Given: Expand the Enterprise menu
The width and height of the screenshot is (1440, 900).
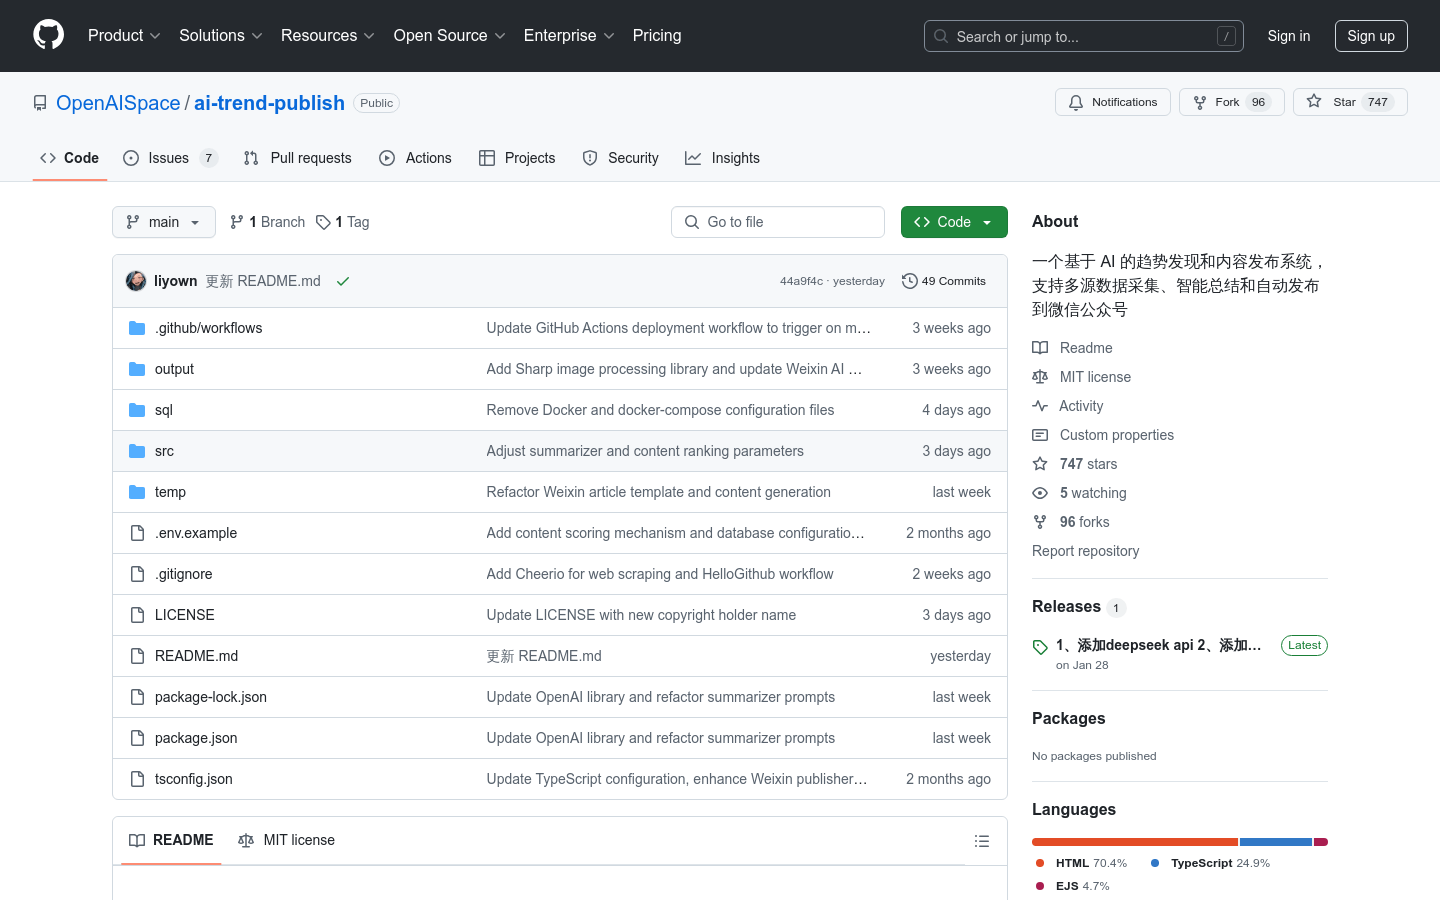Looking at the screenshot, I should [569, 36].
